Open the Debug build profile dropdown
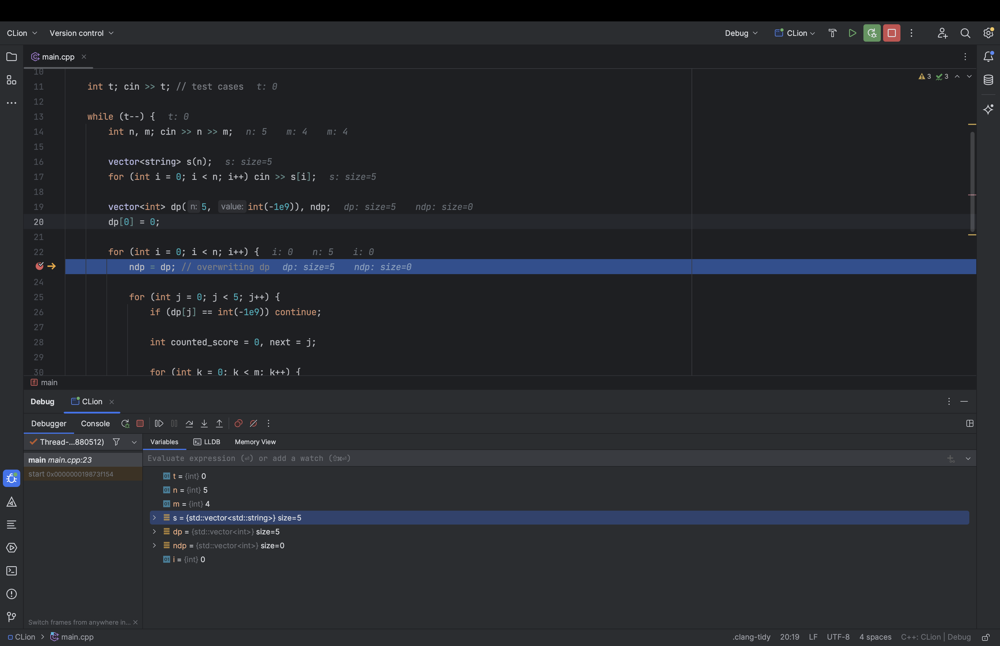The height and width of the screenshot is (646, 1000). click(741, 33)
